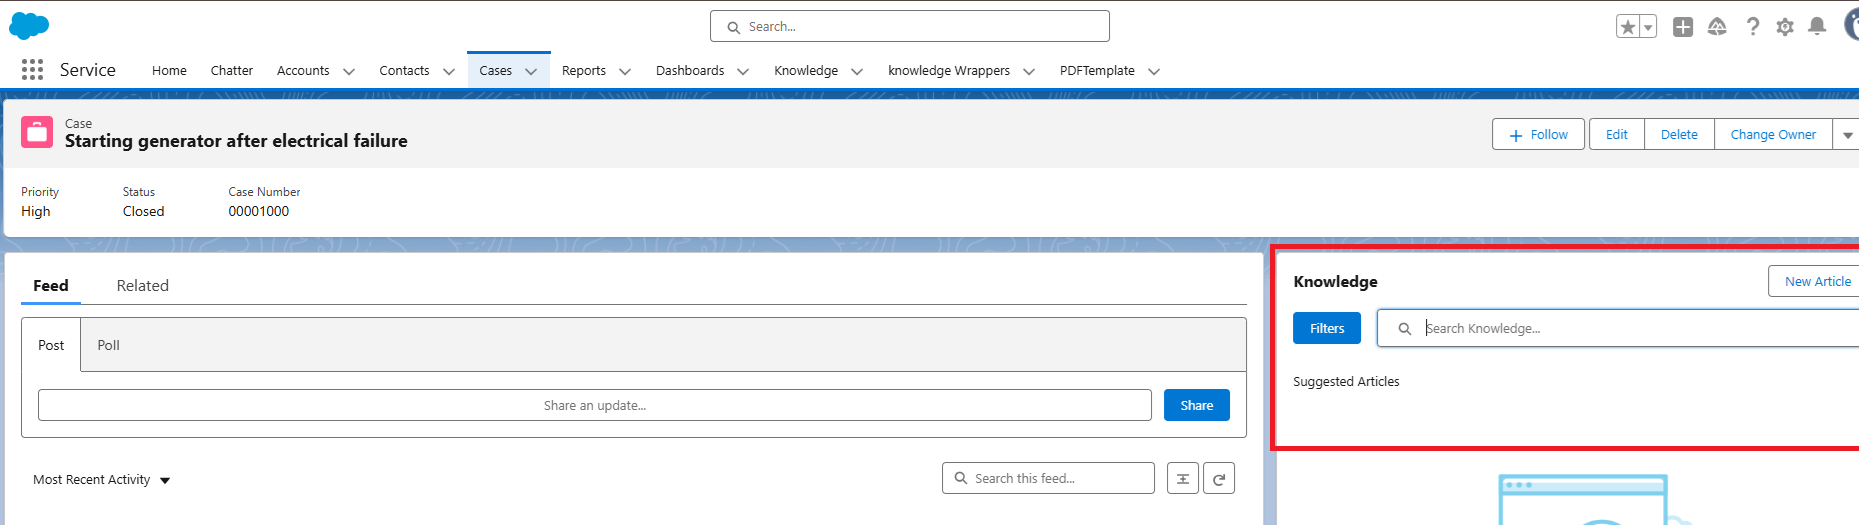This screenshot has height=525, width=1859.
Task: Open the Help question mark icon
Action: (x=1752, y=27)
